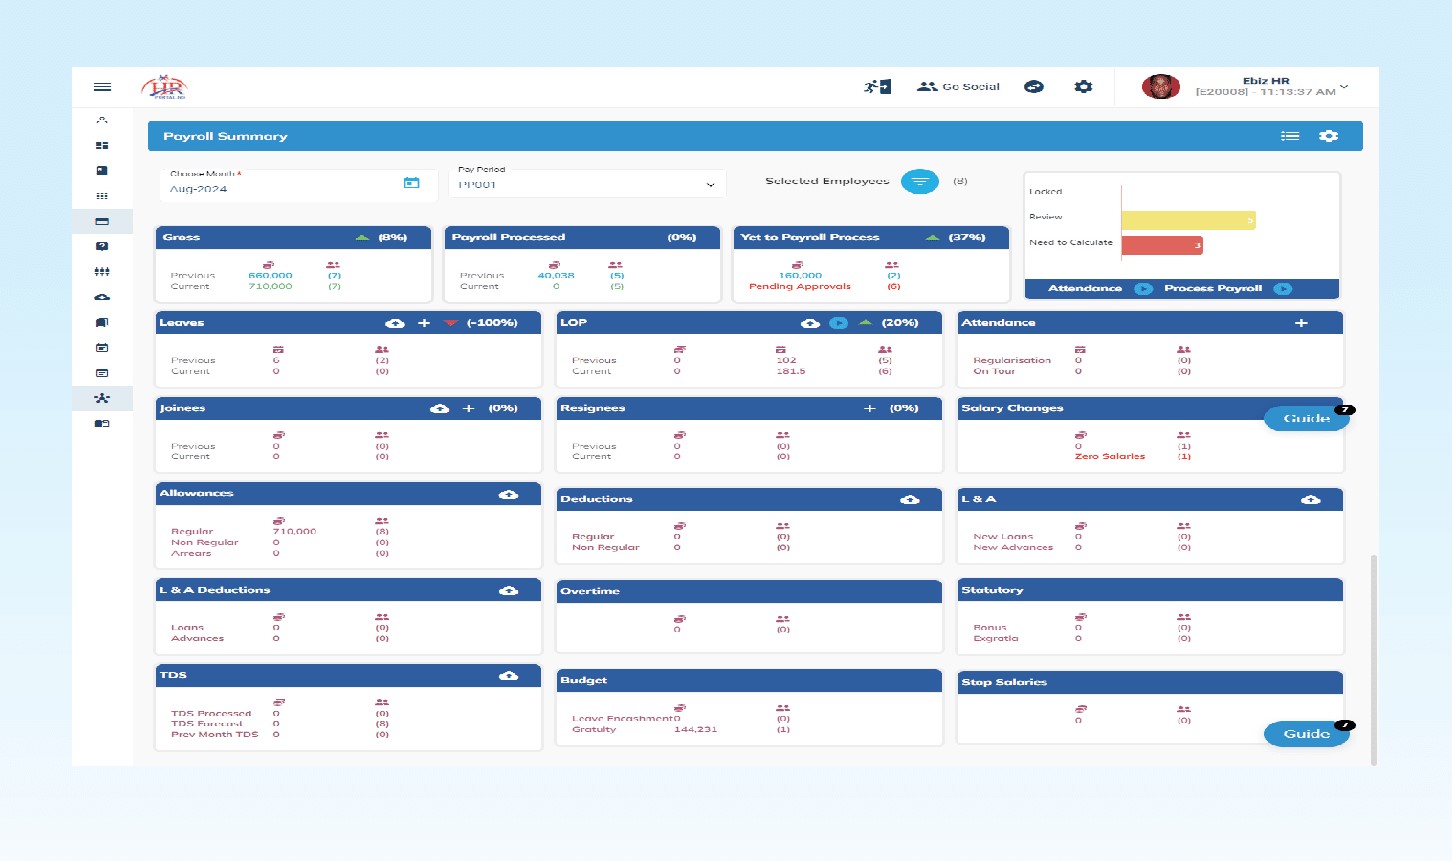Click the play icon in LOP panel
This screenshot has height=861, width=1452.
coord(839,323)
